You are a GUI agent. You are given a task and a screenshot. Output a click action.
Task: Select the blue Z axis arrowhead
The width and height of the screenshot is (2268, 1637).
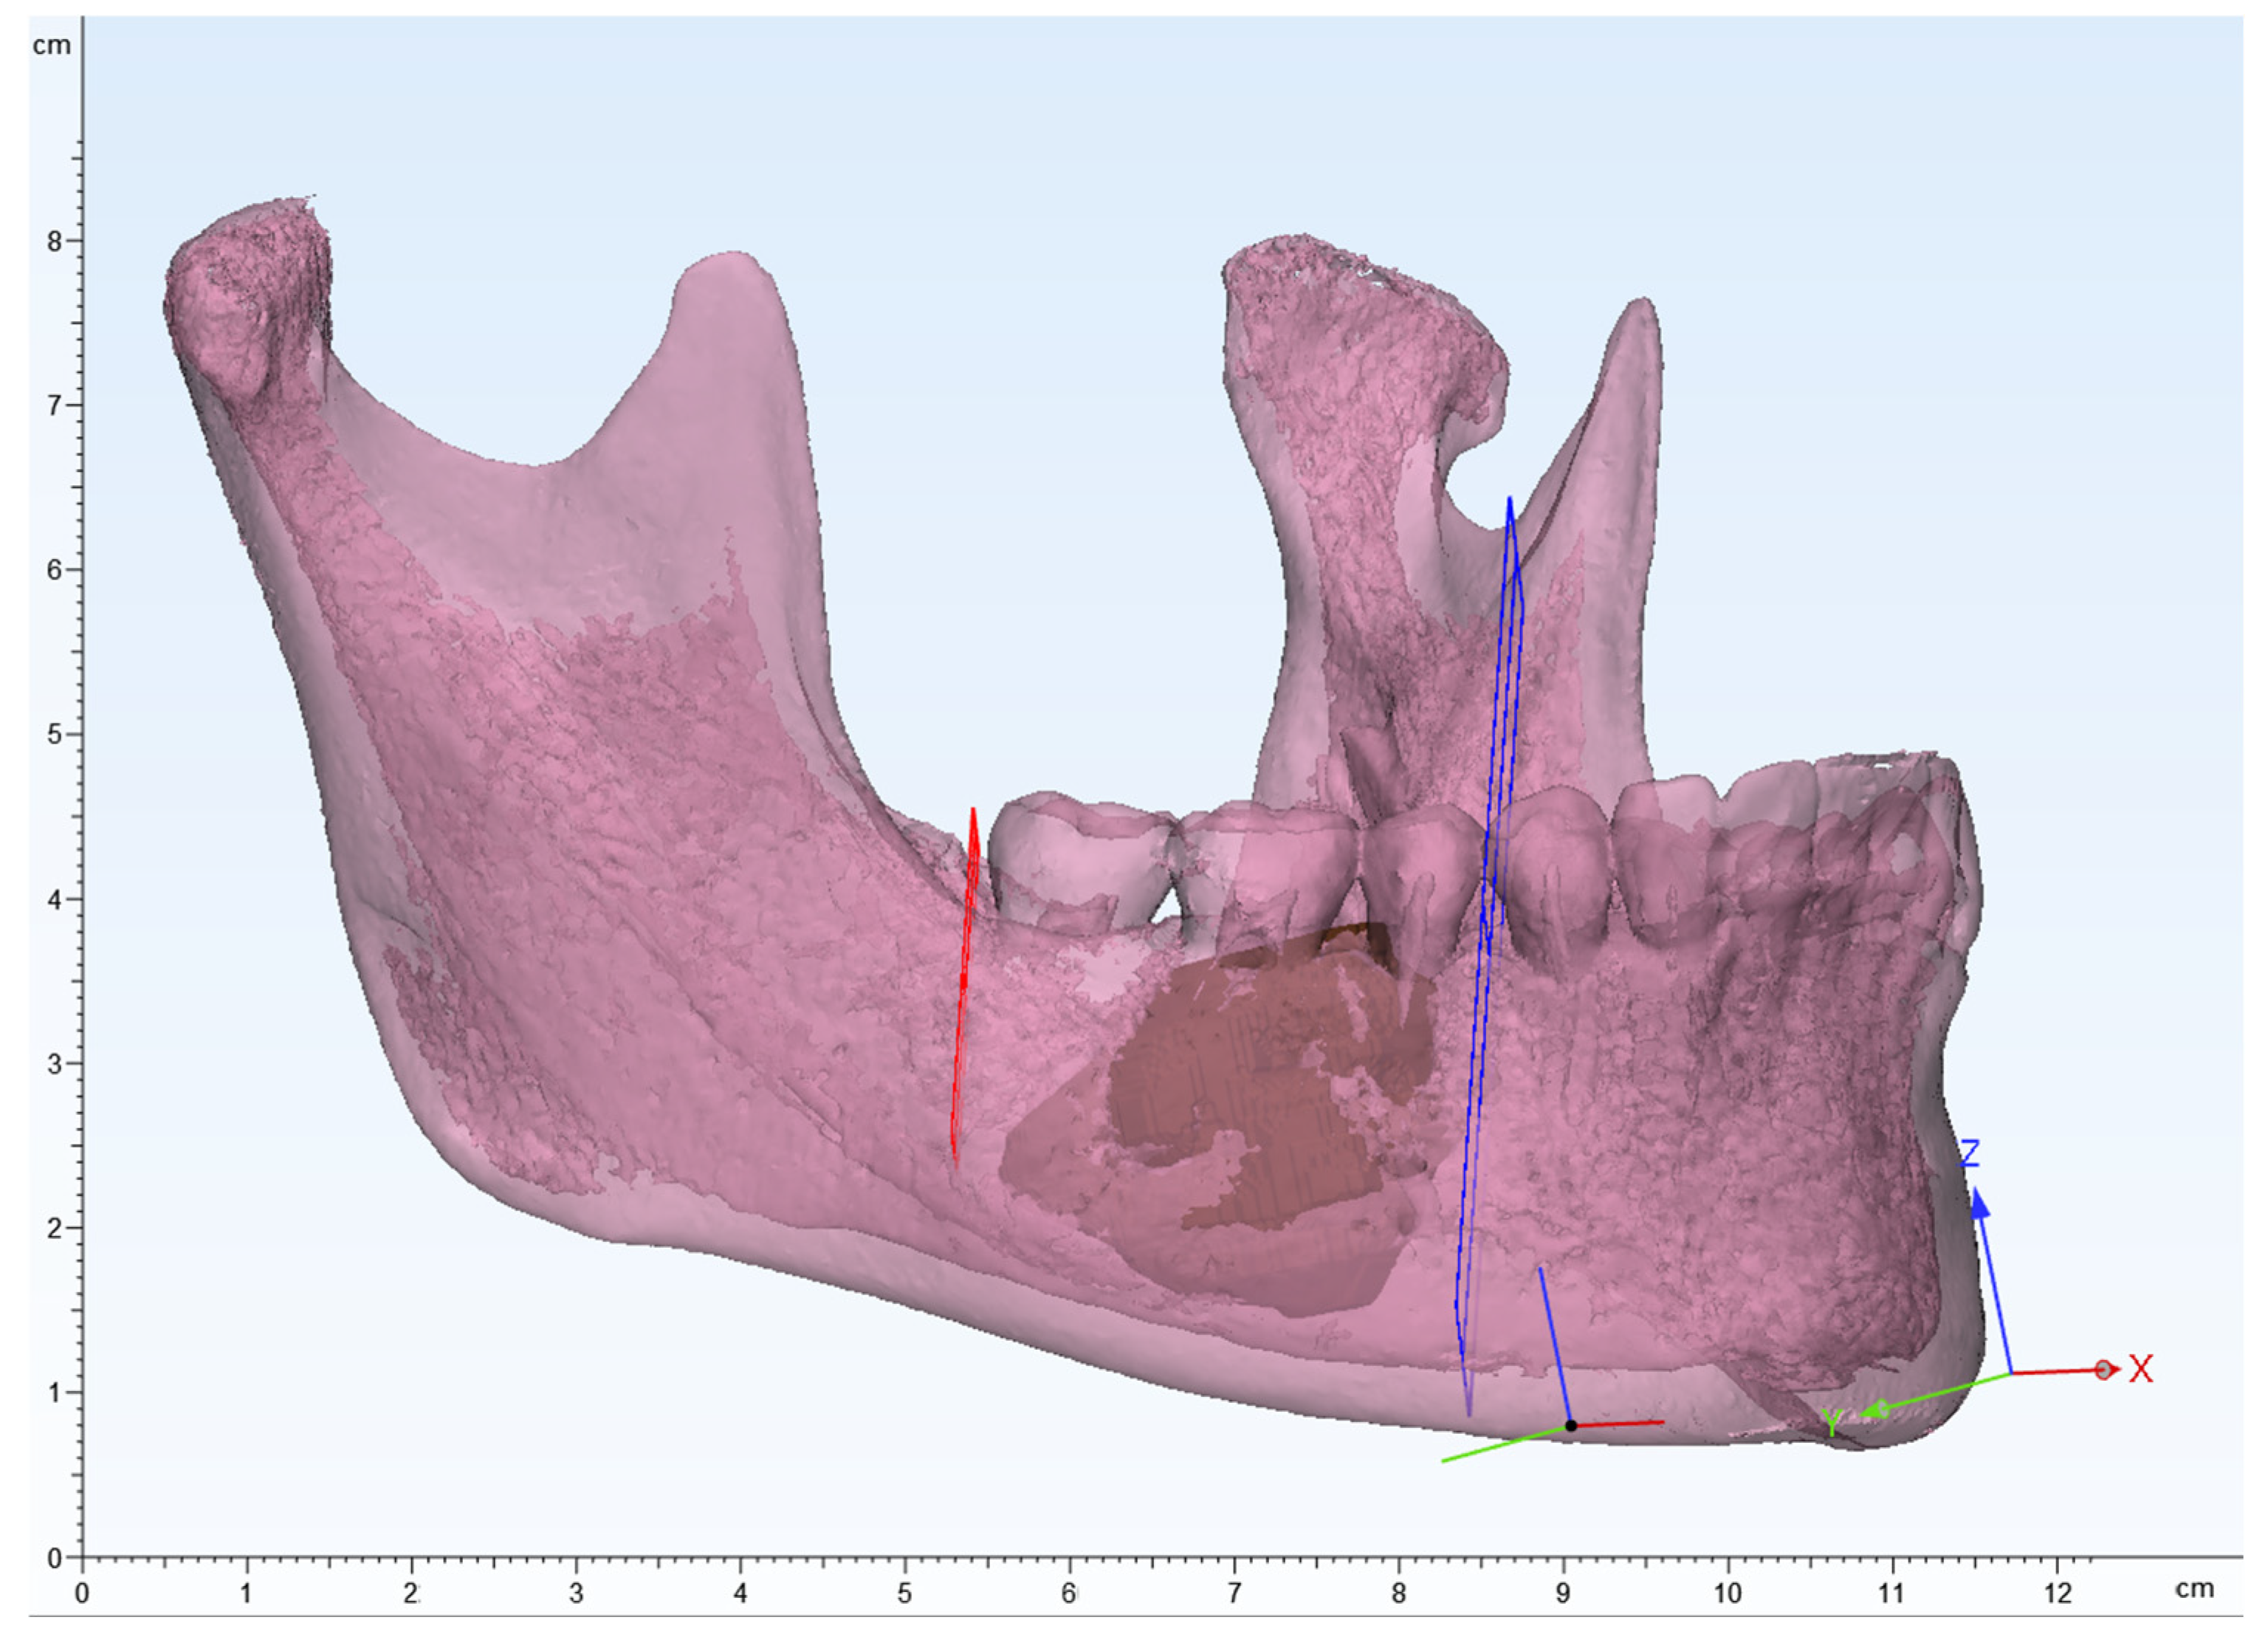click(x=1979, y=1204)
